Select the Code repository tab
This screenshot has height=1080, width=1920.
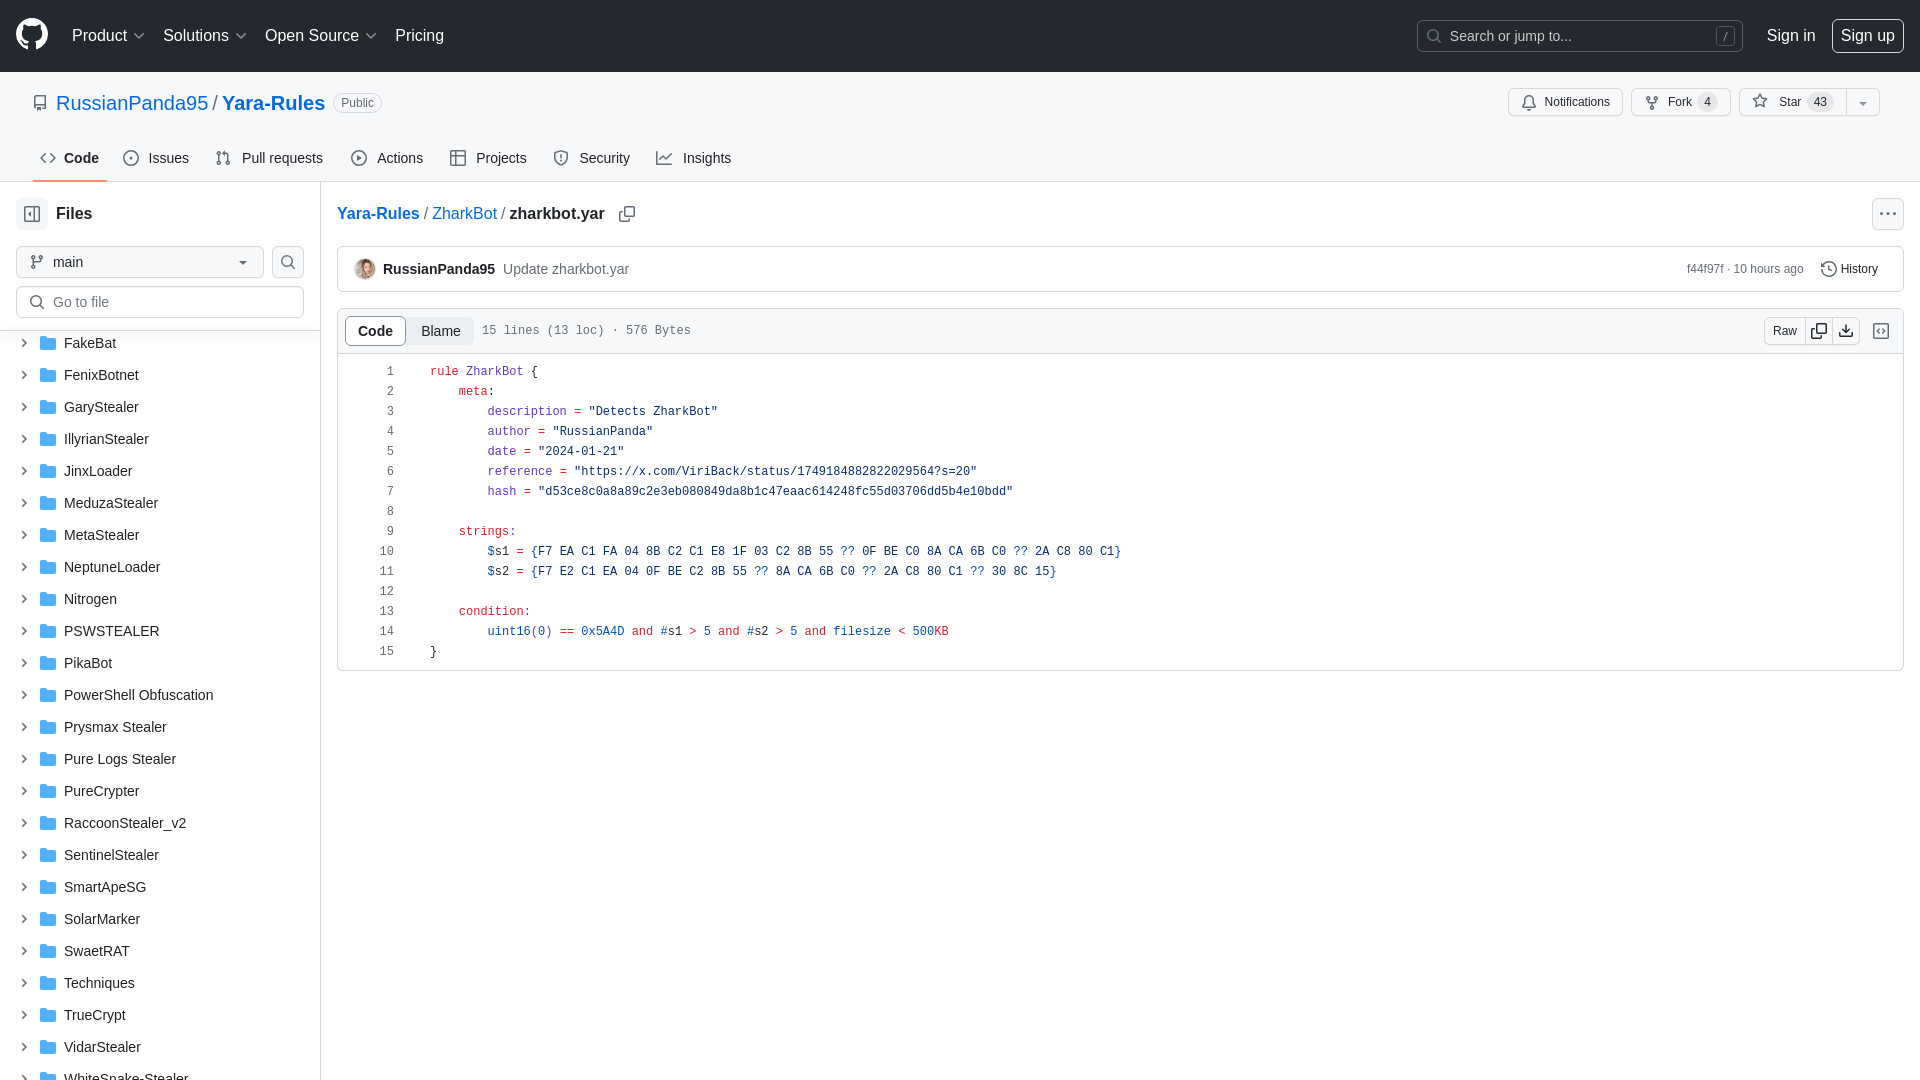pos(69,158)
